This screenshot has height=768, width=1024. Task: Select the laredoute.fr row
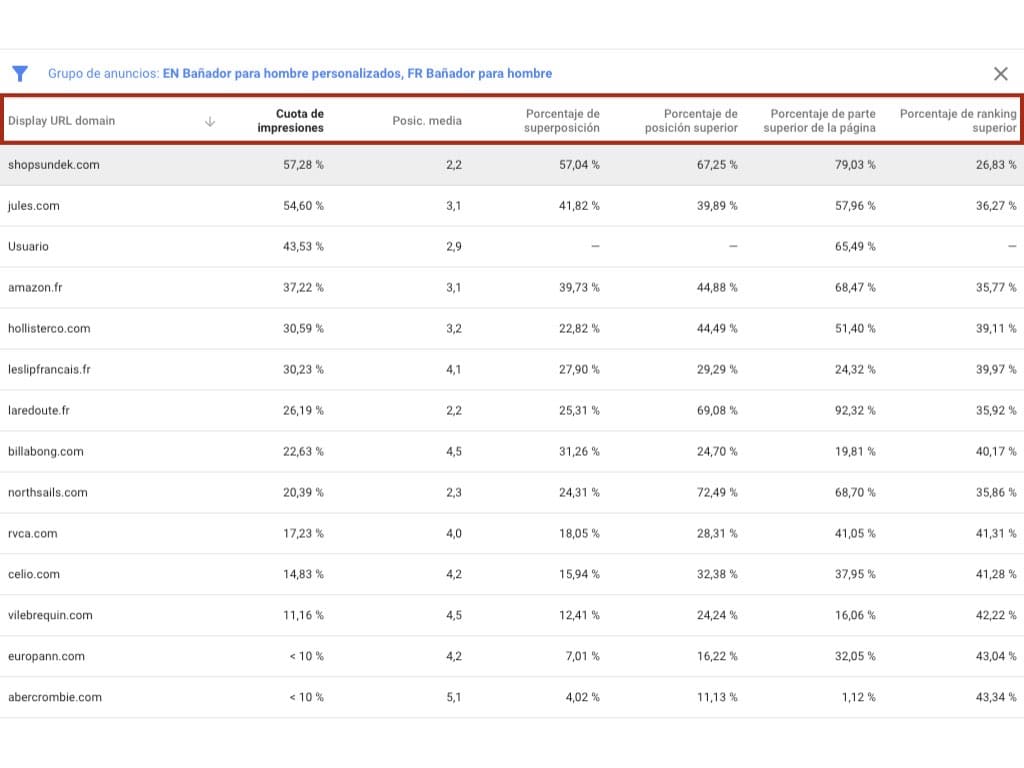(39, 410)
